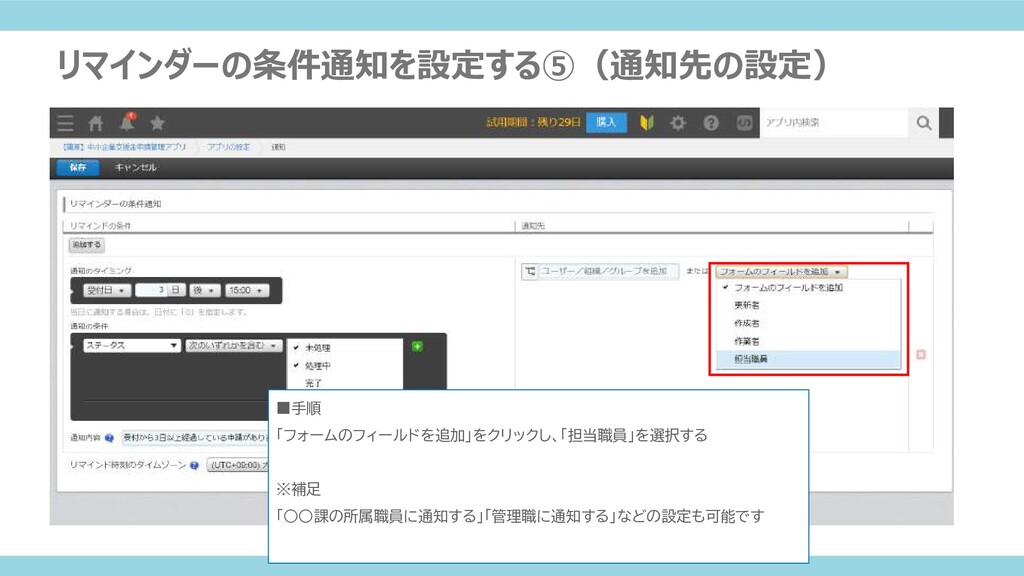
Task: Click the 追加する button
Action: 87,245
